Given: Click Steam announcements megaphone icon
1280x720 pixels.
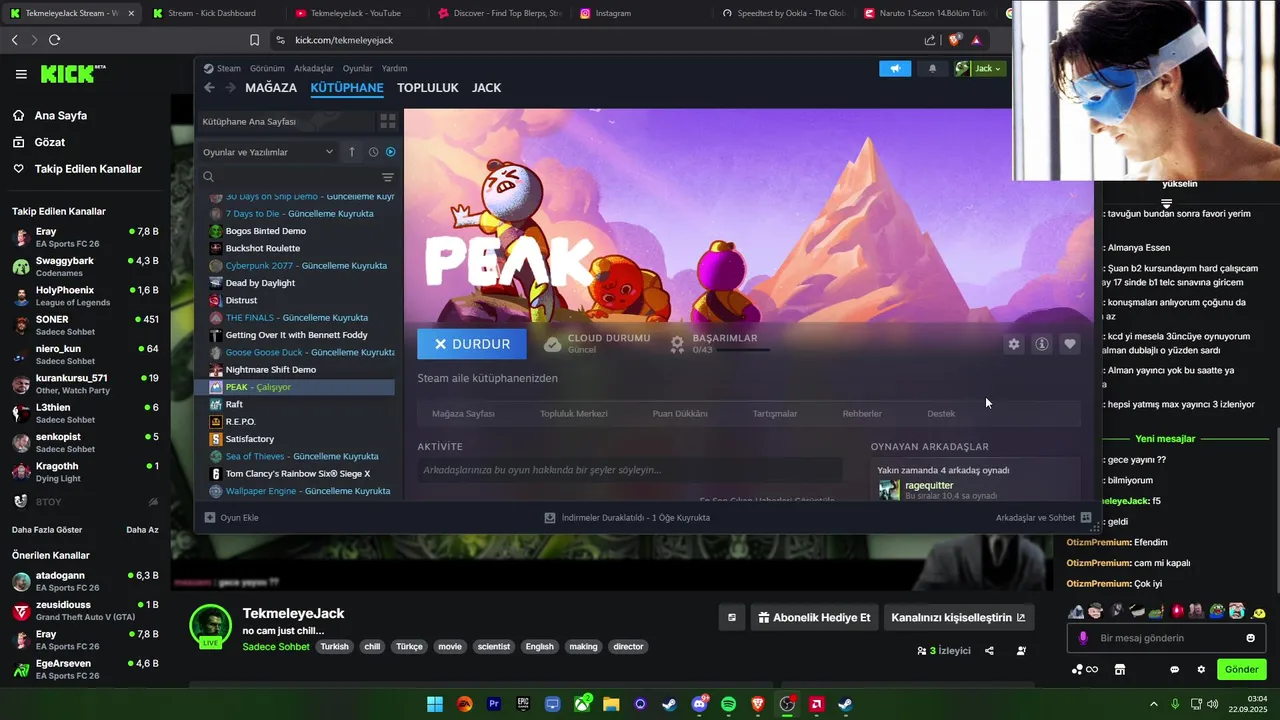Looking at the screenshot, I should click(895, 68).
